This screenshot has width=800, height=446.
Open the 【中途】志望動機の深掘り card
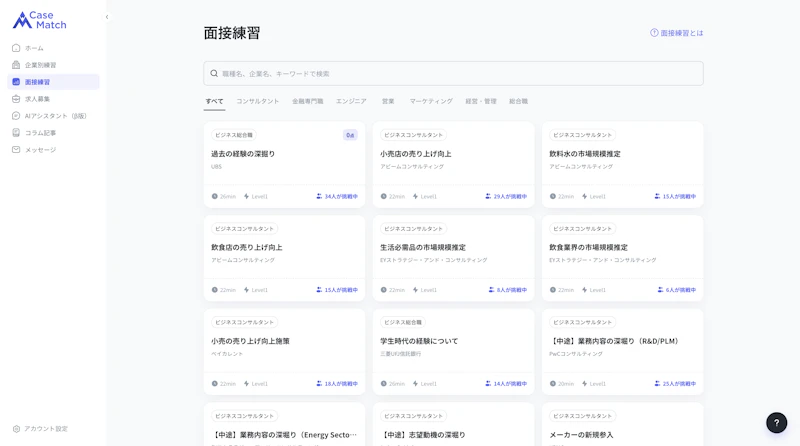[x=453, y=424]
